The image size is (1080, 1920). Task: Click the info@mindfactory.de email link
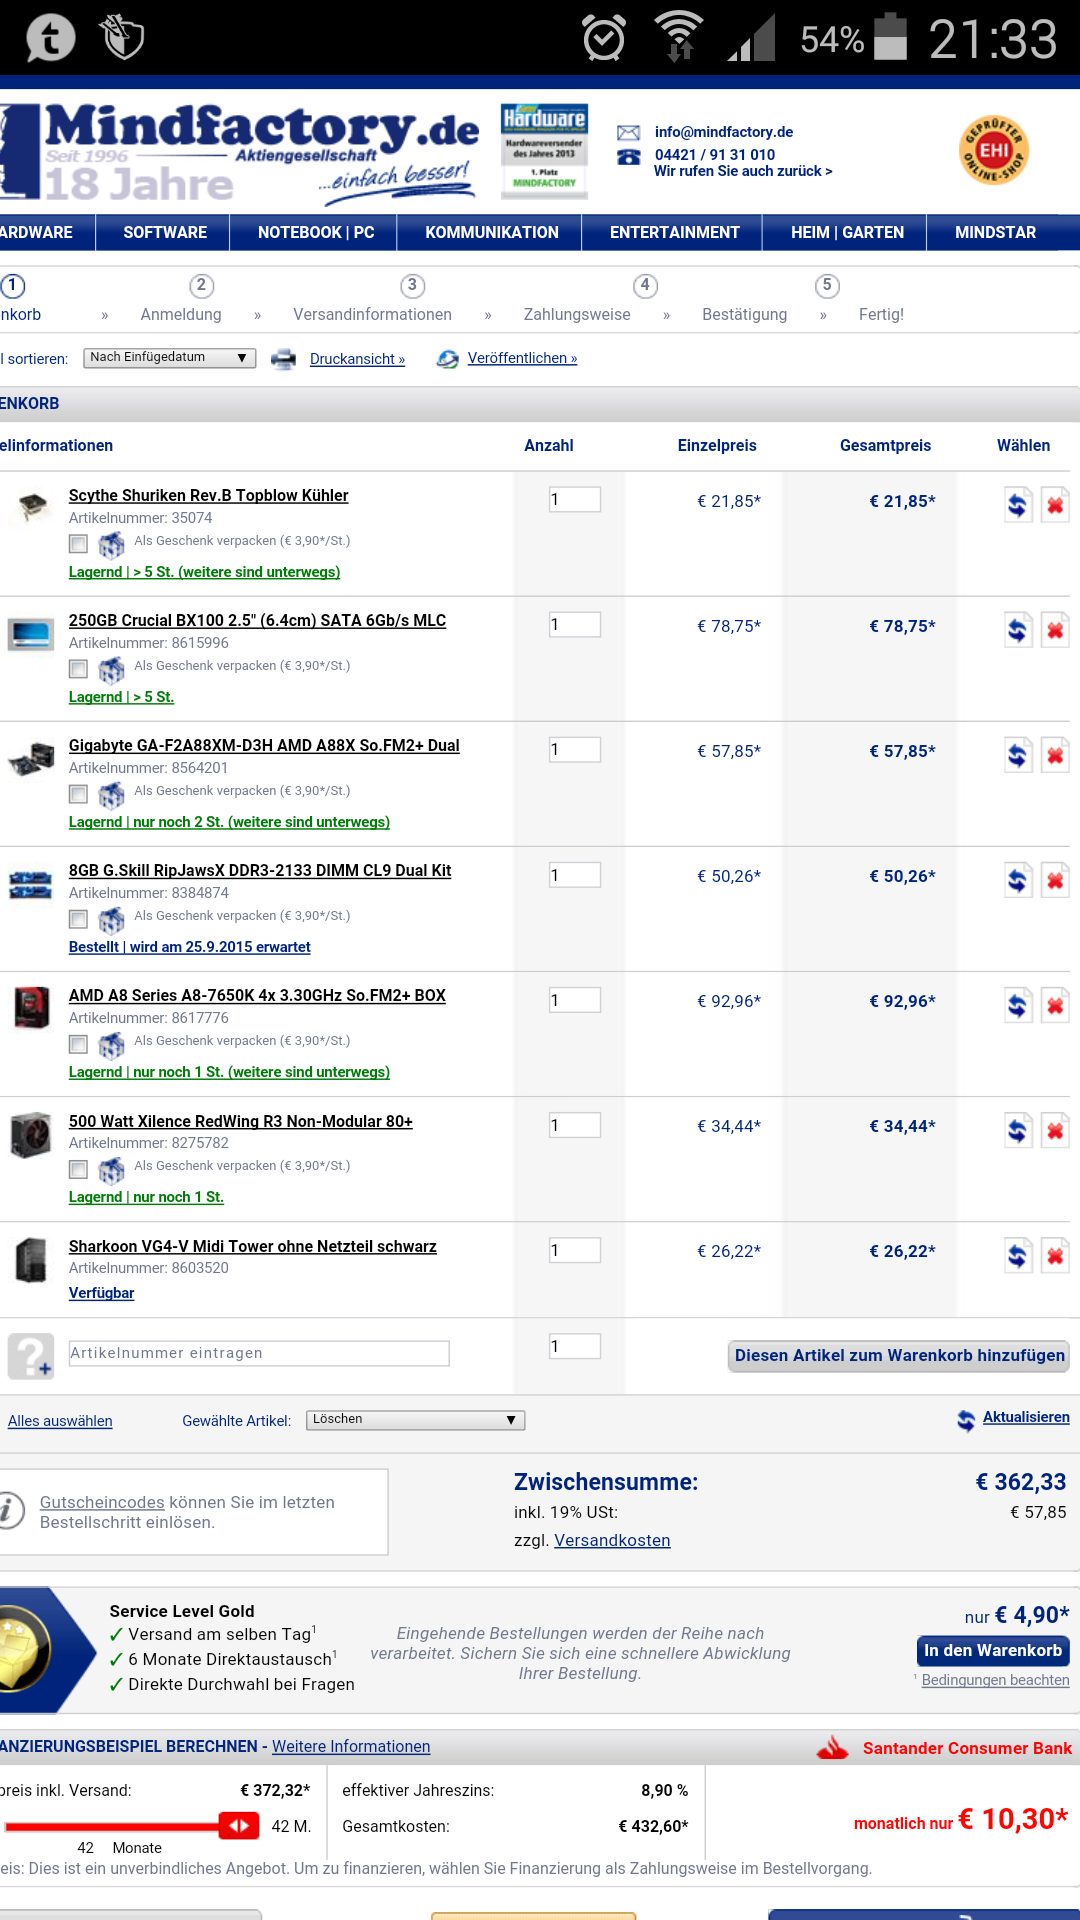click(x=724, y=132)
